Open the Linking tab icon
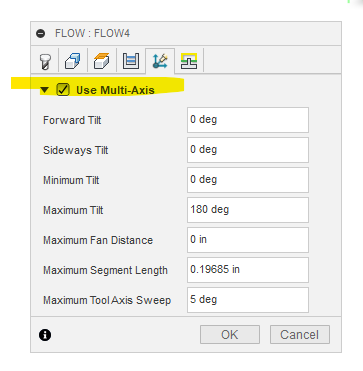The image size is (363, 371). click(x=189, y=61)
